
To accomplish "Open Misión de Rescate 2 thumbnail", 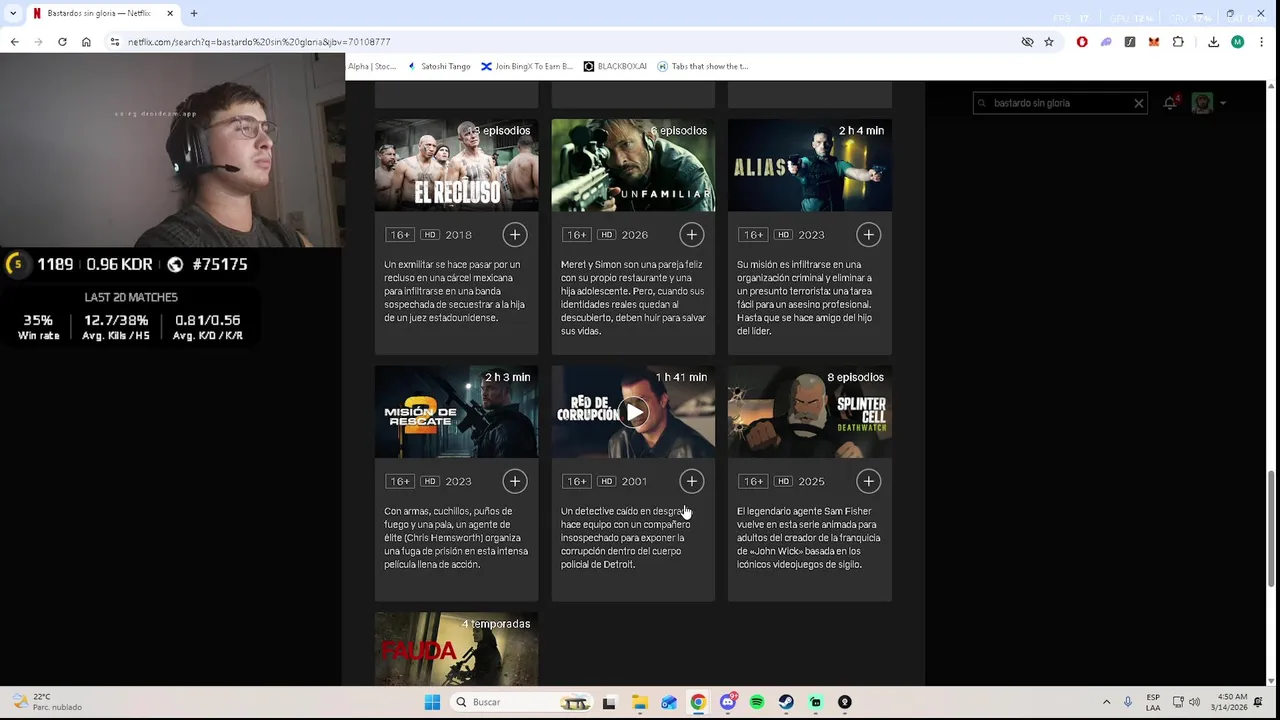I will pos(456,412).
